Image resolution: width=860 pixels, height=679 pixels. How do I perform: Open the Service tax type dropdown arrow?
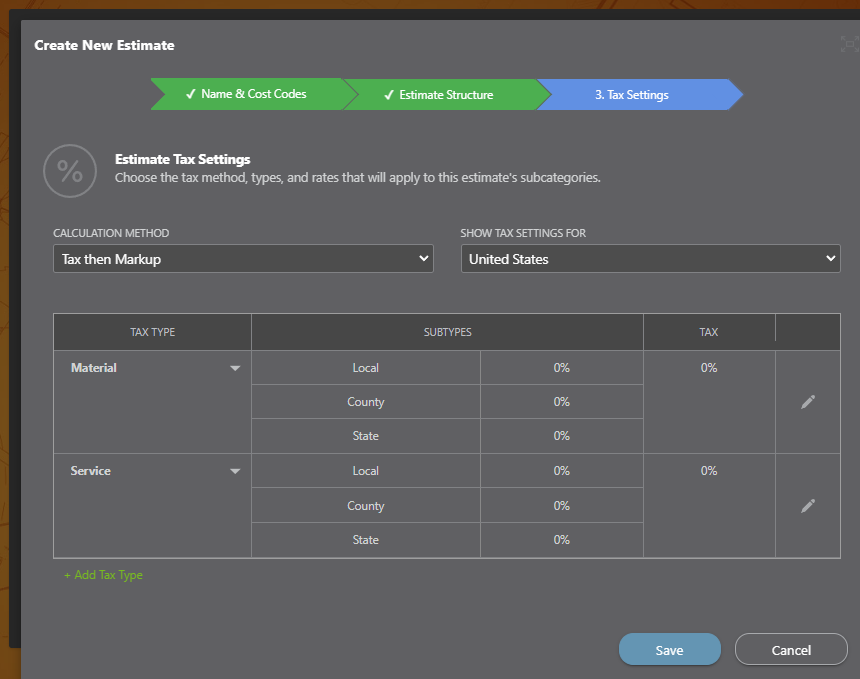[x=236, y=470]
